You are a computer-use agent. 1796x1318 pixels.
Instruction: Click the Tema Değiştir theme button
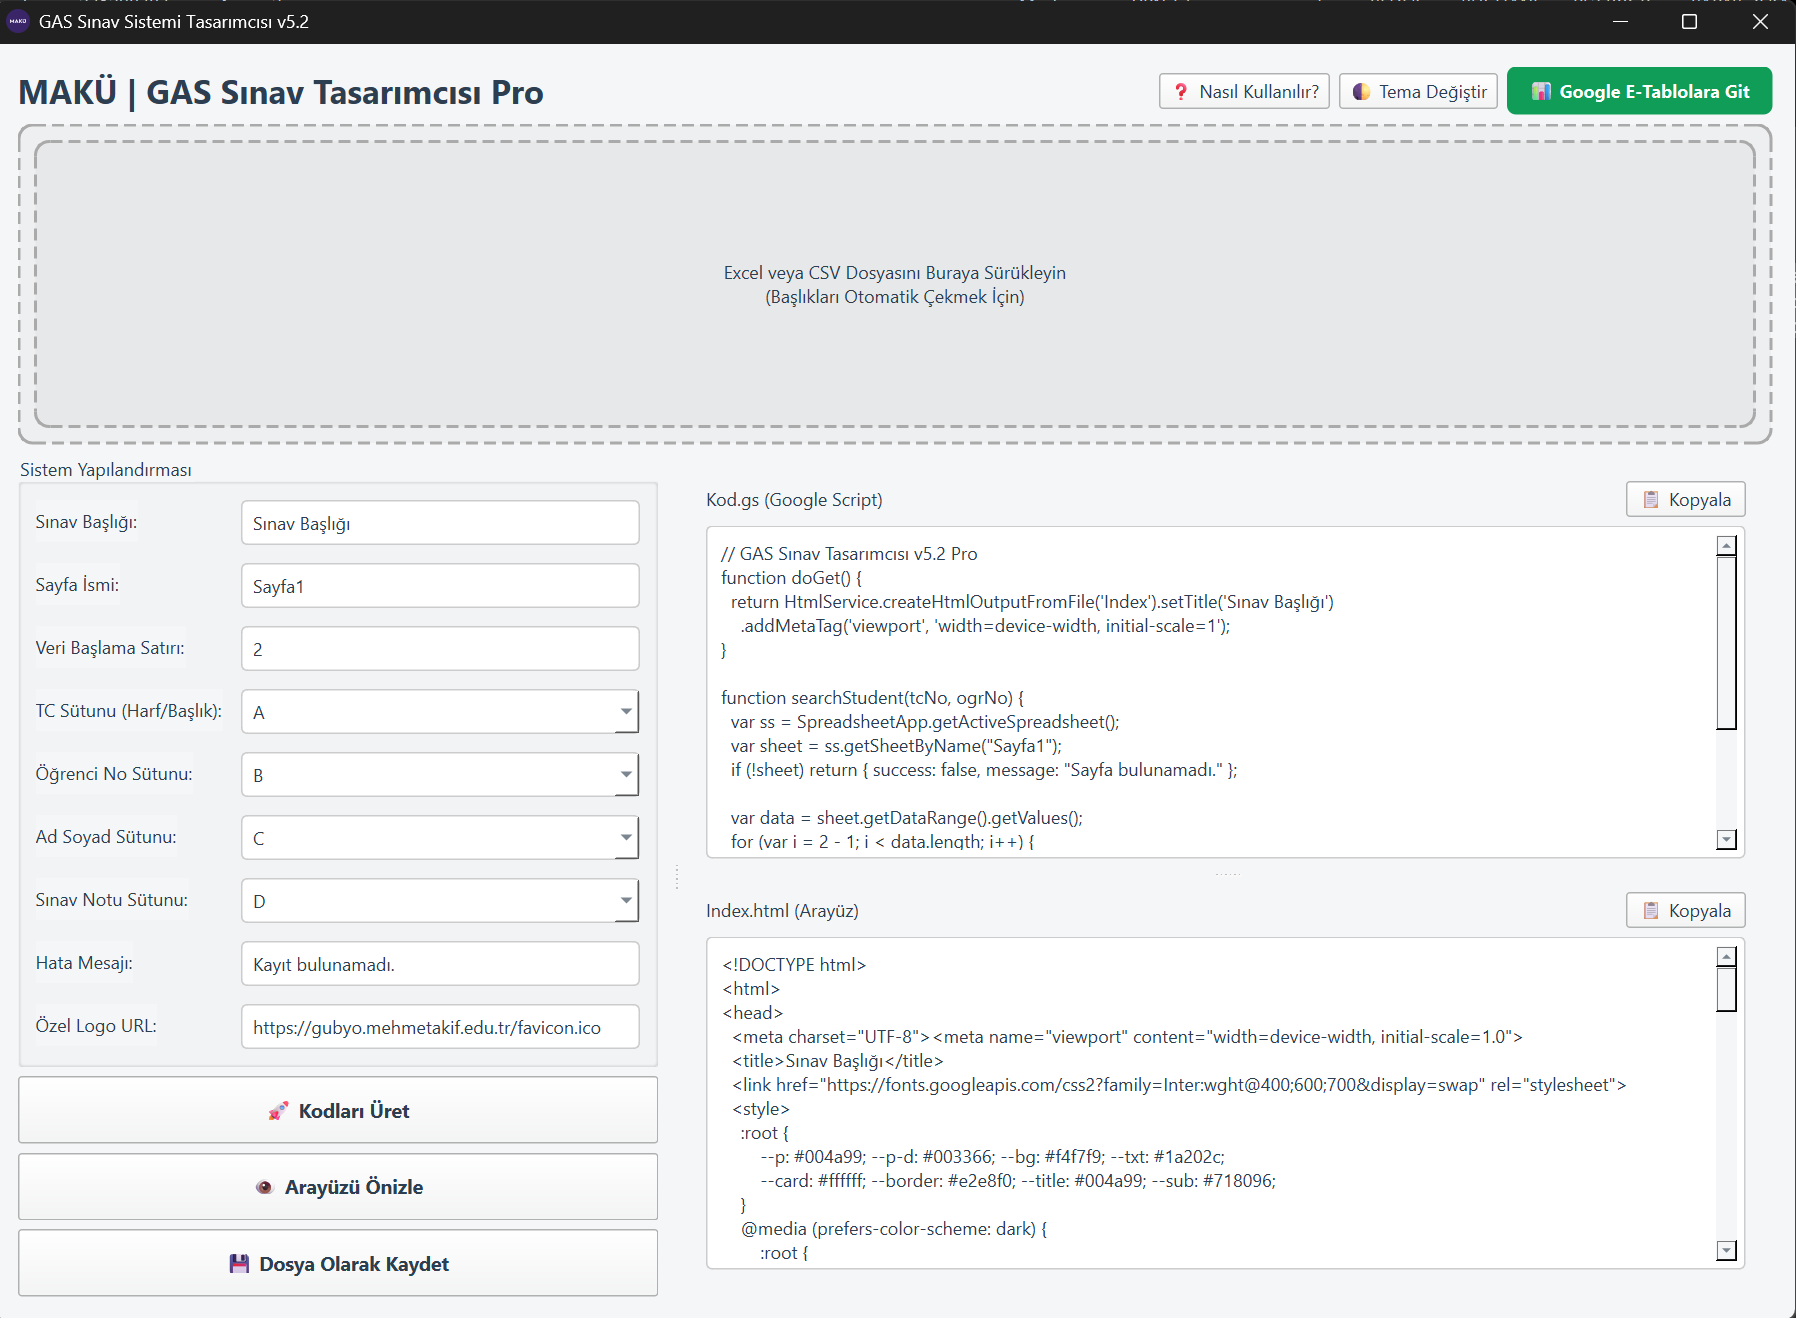[1418, 91]
